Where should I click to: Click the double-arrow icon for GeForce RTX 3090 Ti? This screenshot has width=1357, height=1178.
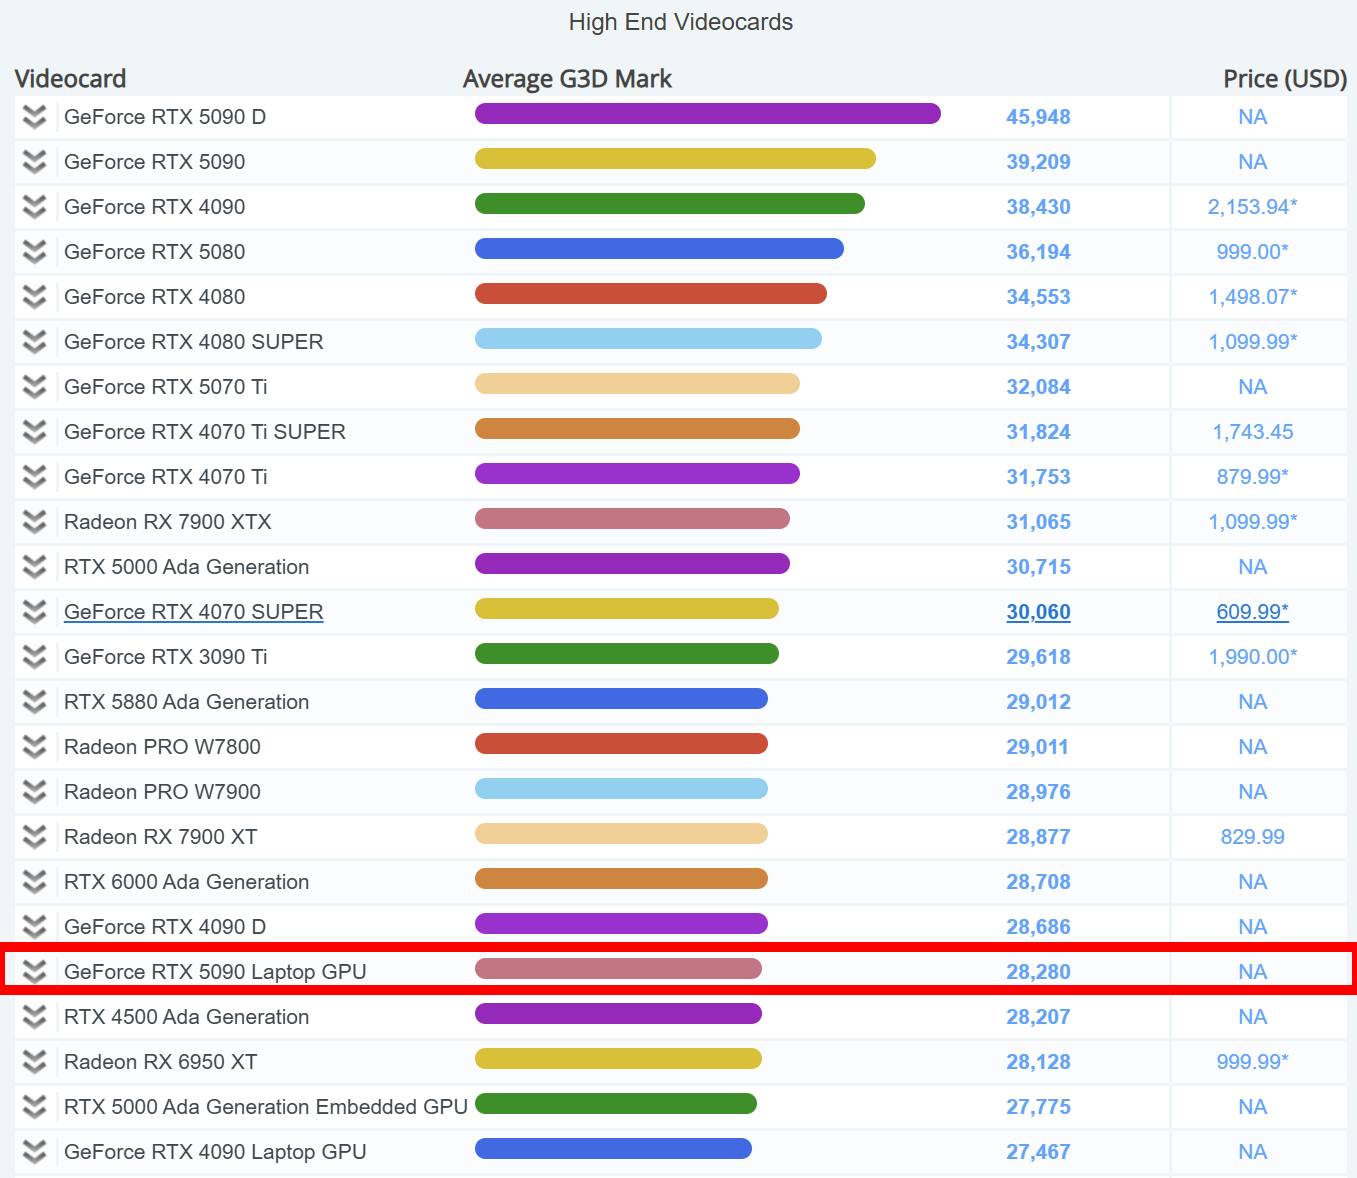click(x=35, y=657)
